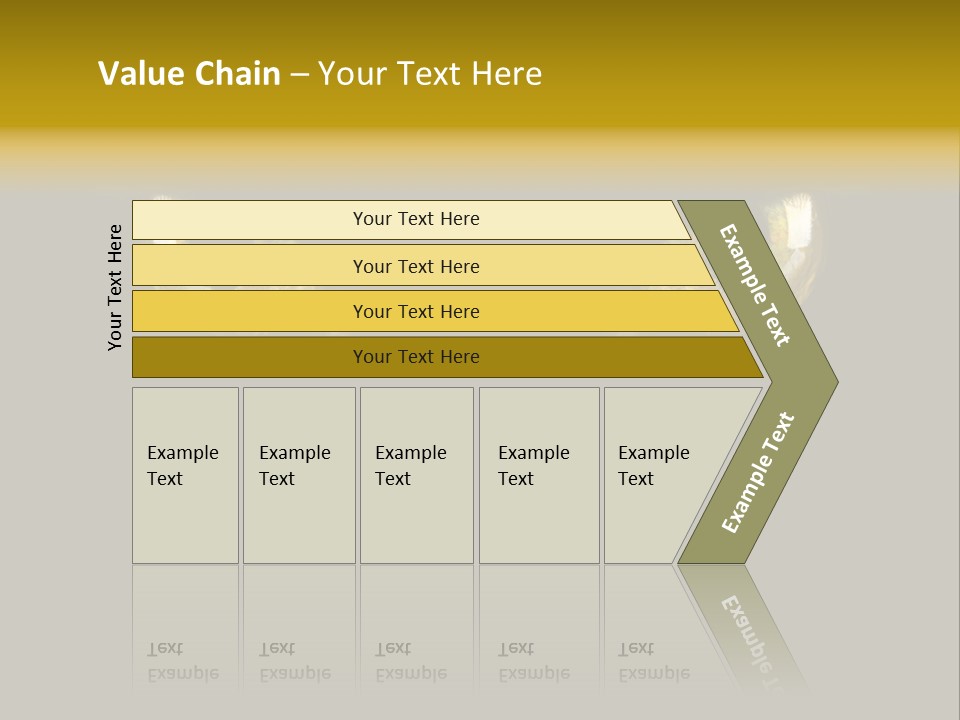Image resolution: width=960 pixels, height=720 pixels.
Task: Click reflected Example Text under first box
Action: [x=182, y=662]
